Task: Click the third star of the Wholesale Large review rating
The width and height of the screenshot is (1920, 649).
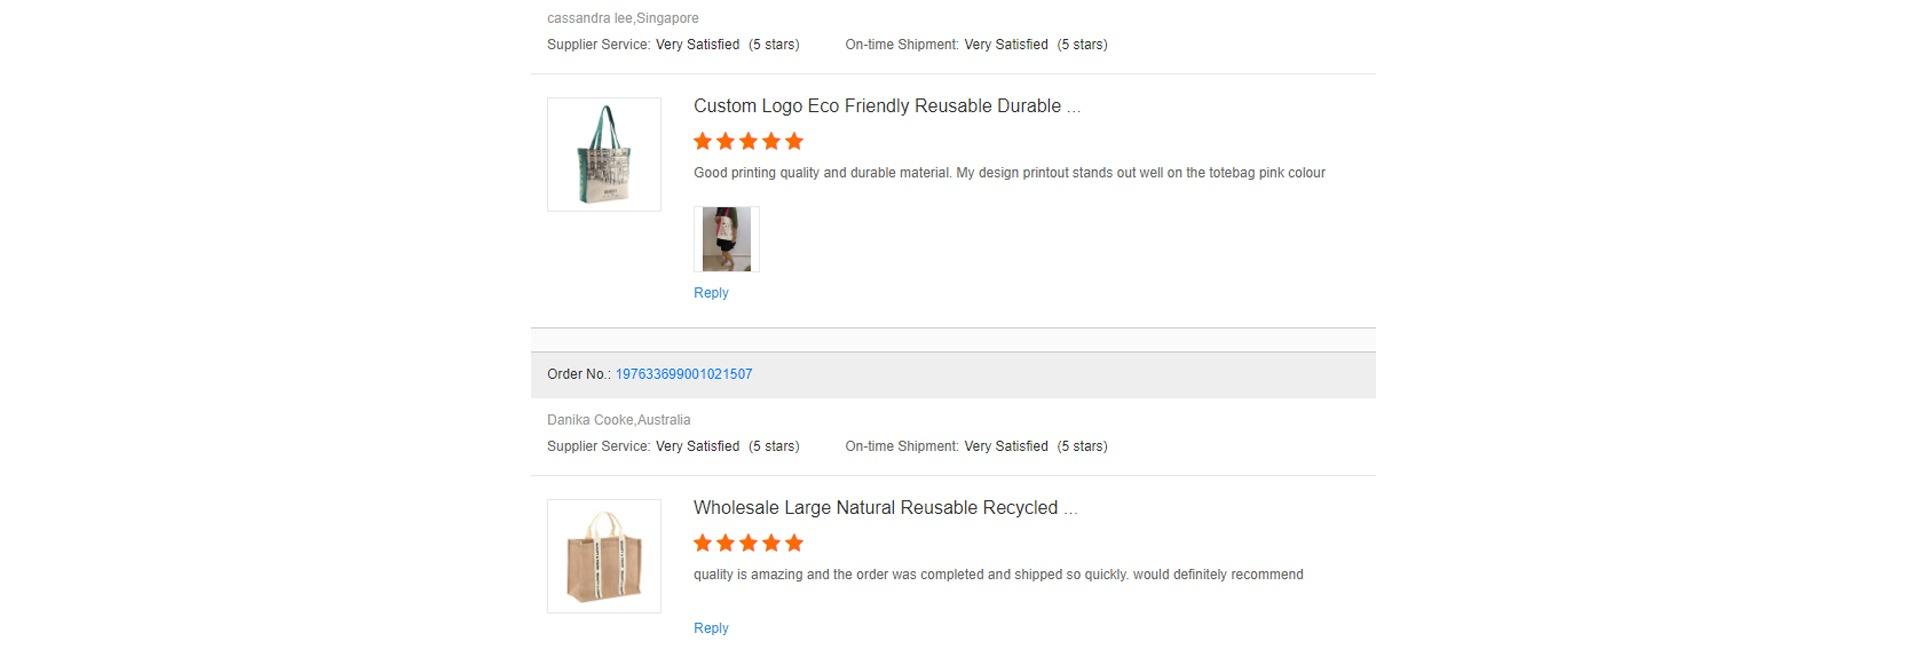Action: coord(748,543)
